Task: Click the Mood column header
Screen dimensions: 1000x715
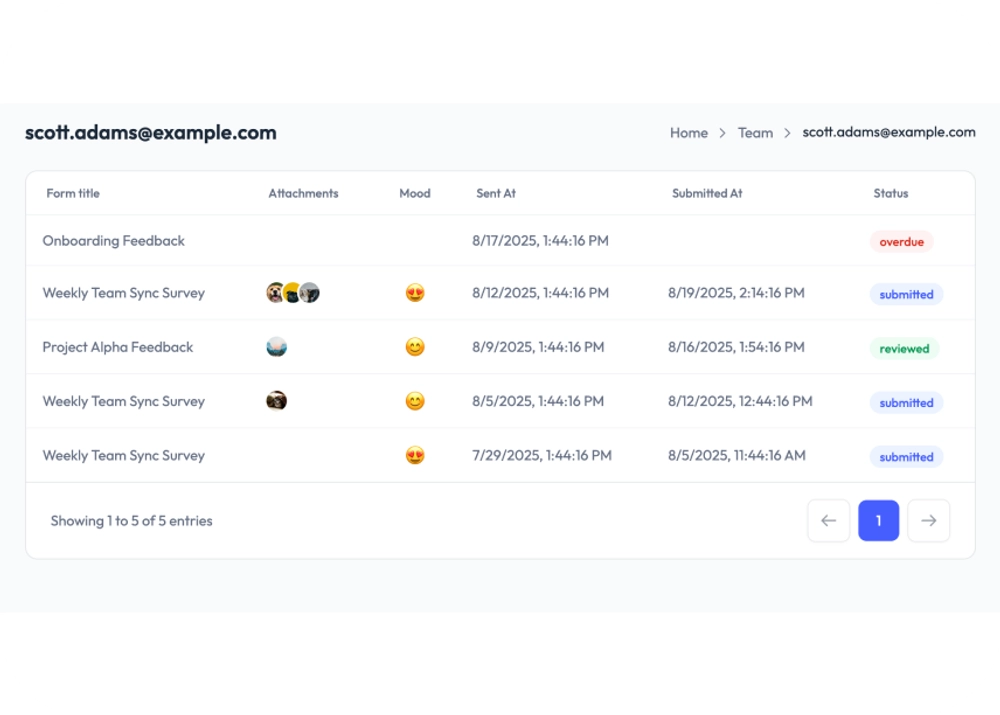Action: click(x=415, y=193)
